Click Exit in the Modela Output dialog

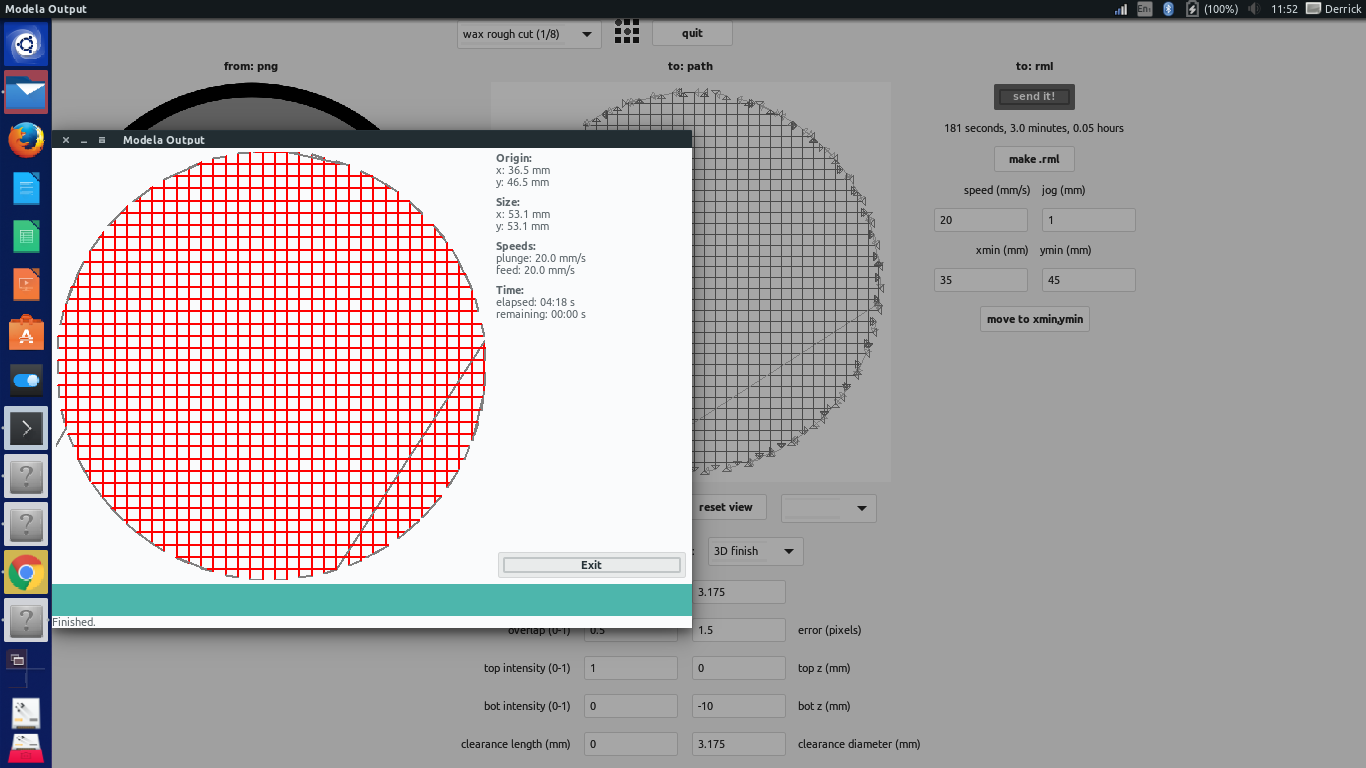591,565
